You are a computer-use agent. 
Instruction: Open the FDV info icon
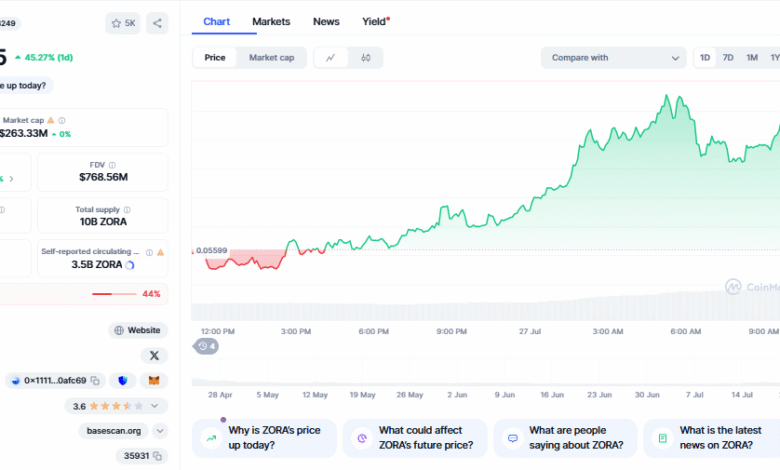point(112,165)
